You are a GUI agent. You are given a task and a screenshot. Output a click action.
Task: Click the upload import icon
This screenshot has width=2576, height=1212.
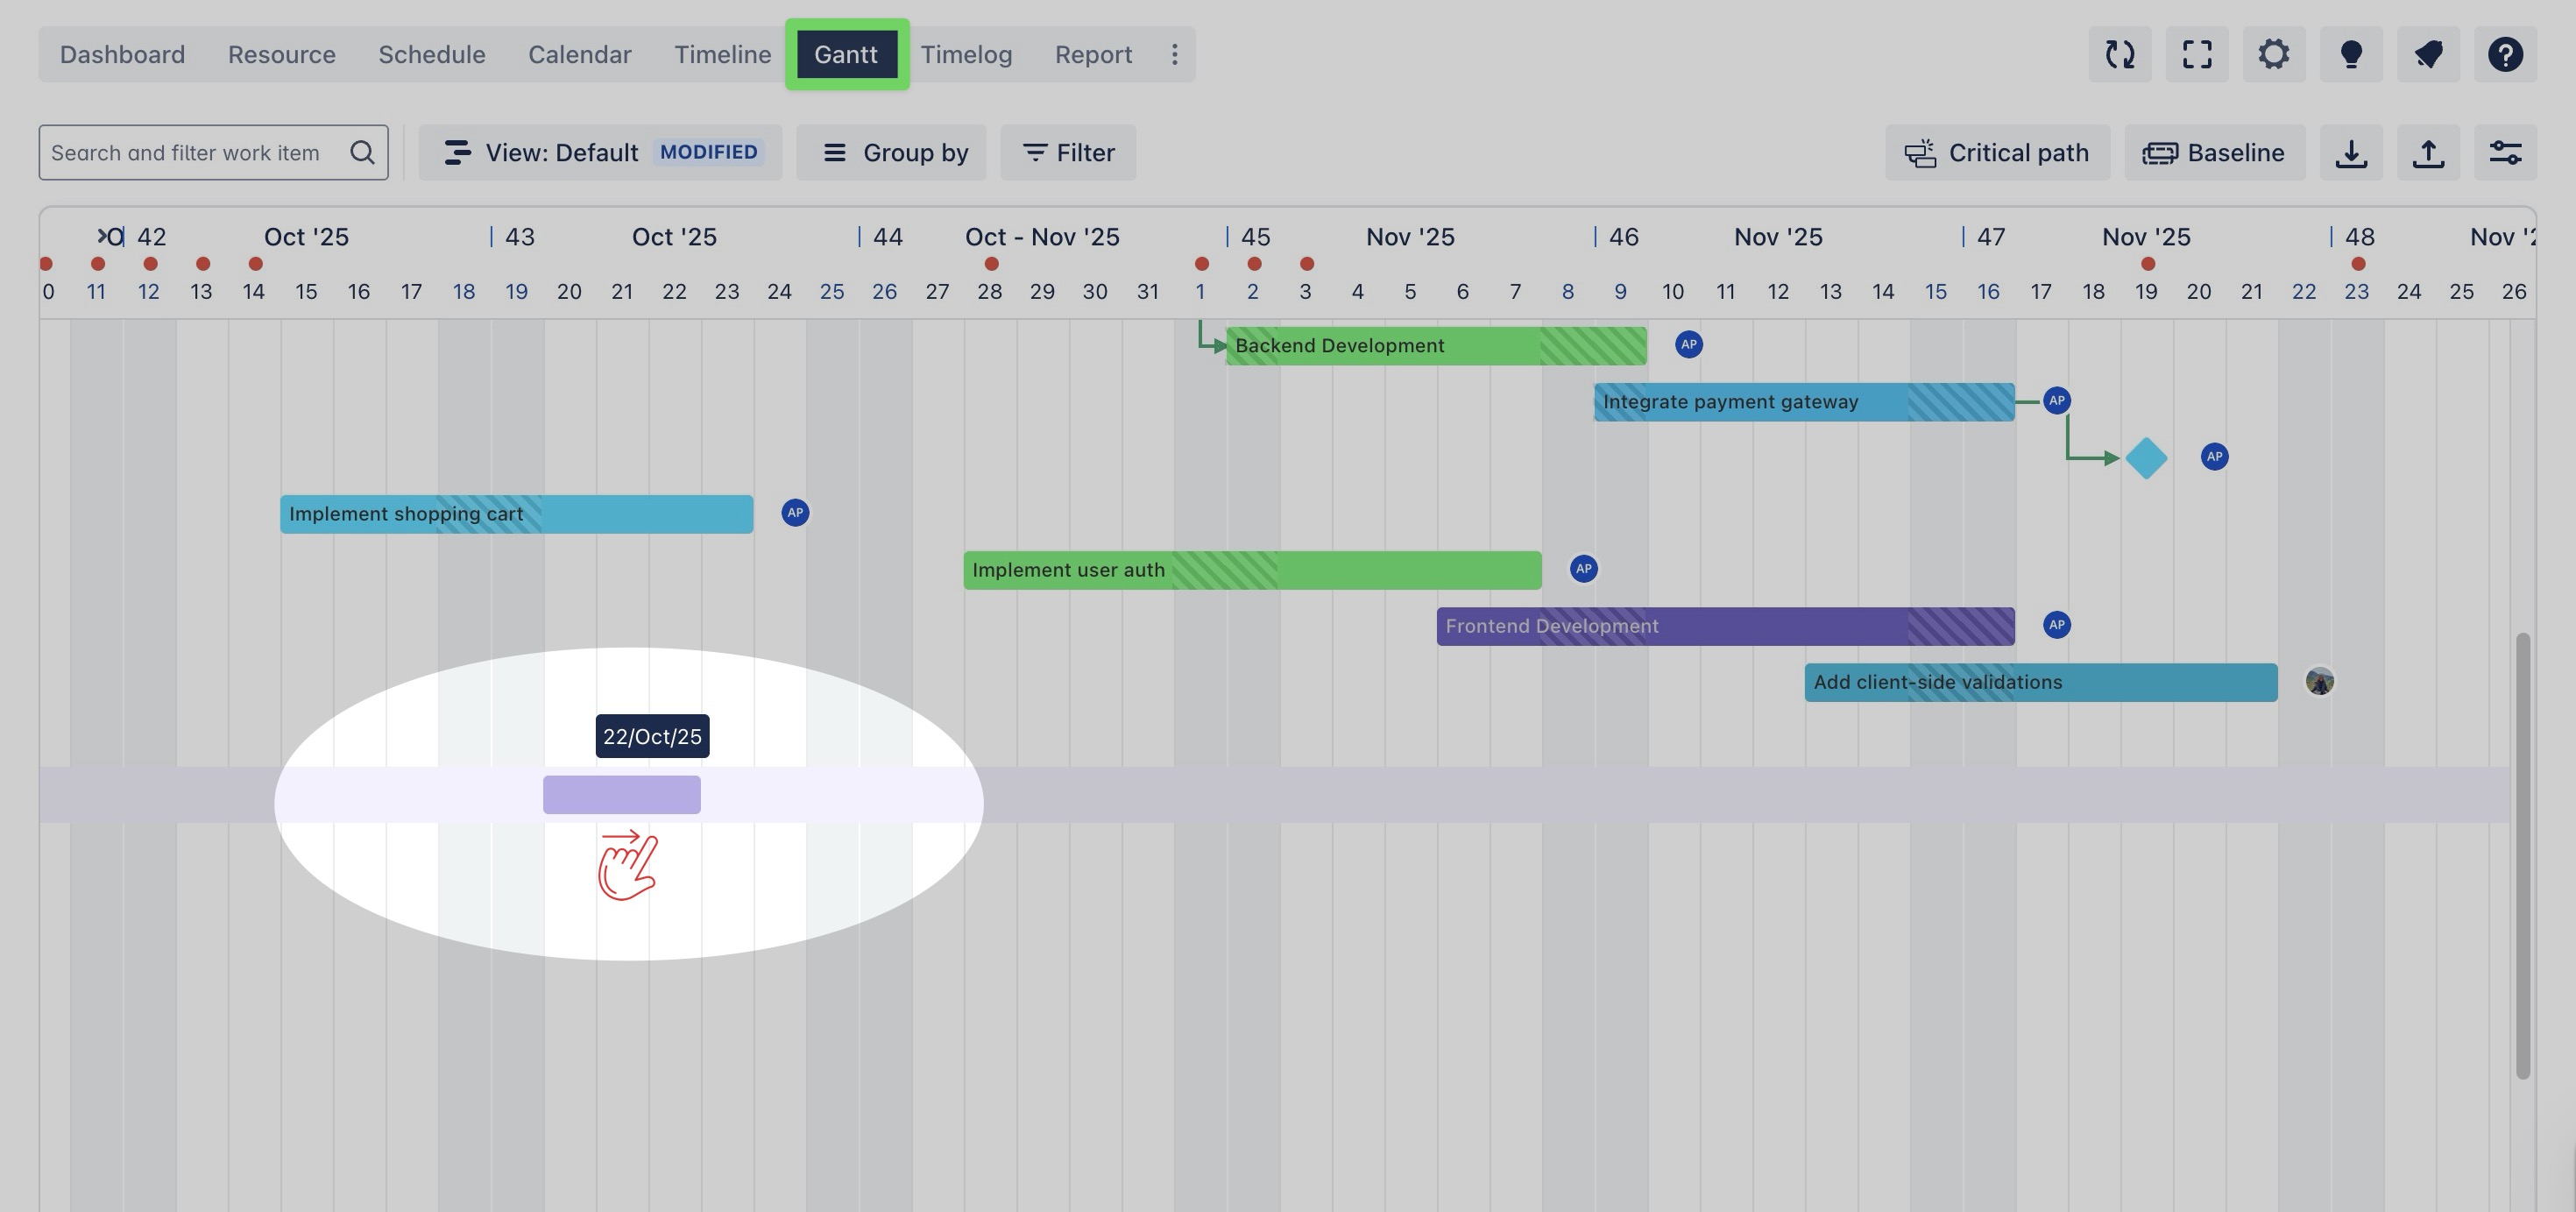point(2428,153)
